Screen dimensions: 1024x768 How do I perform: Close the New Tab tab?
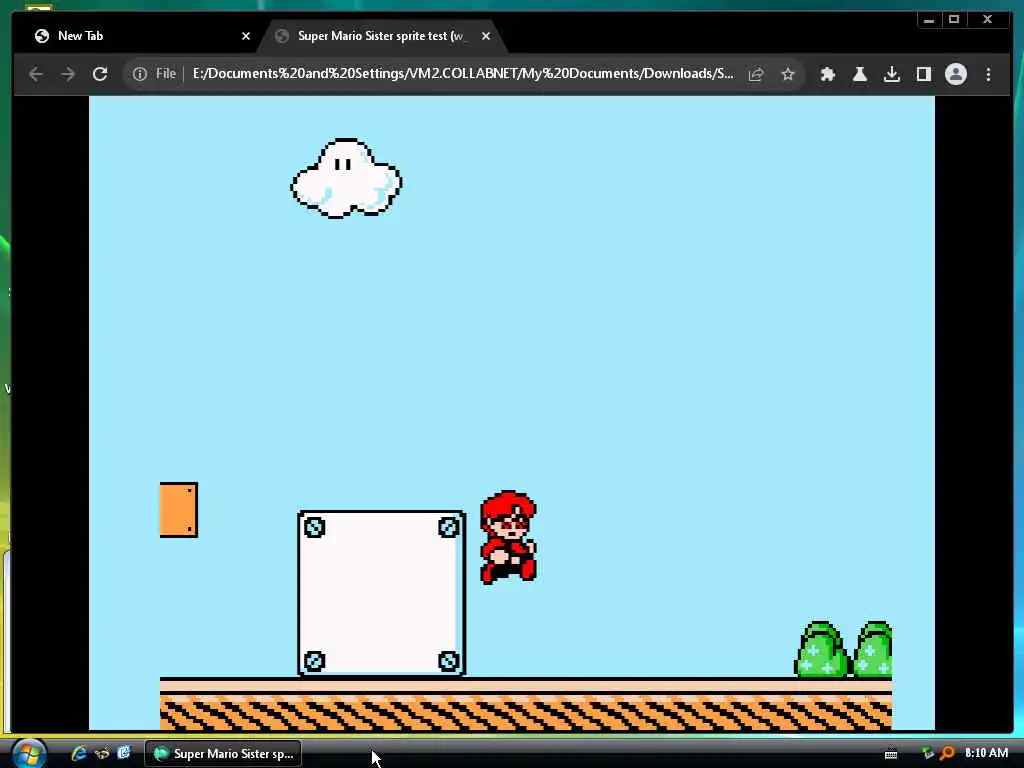pyautogui.click(x=246, y=36)
